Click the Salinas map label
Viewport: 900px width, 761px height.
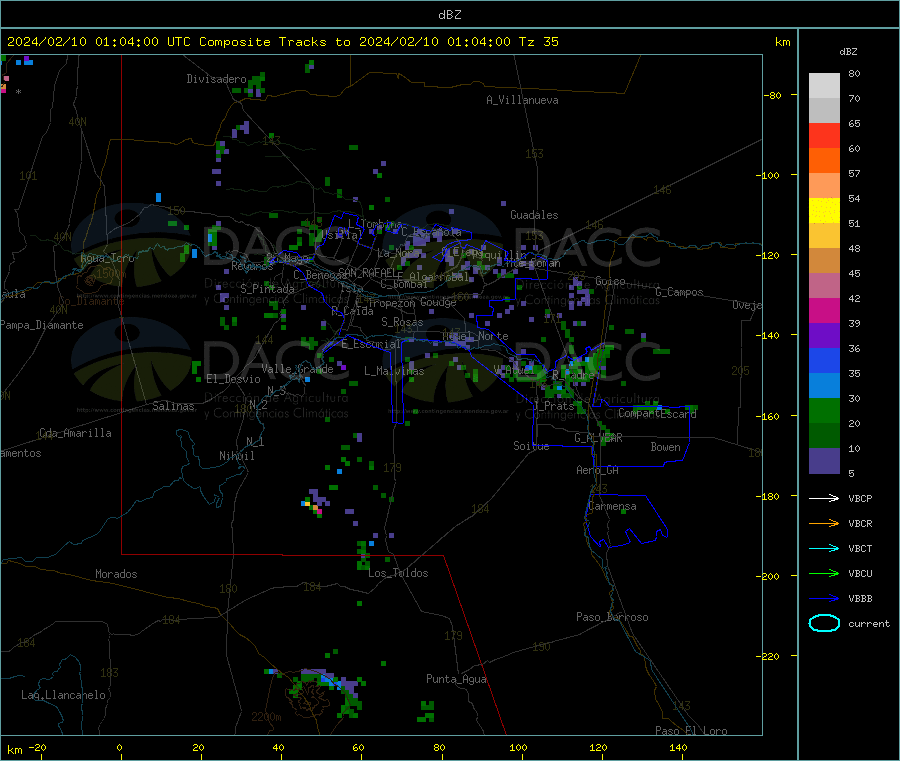coord(173,406)
